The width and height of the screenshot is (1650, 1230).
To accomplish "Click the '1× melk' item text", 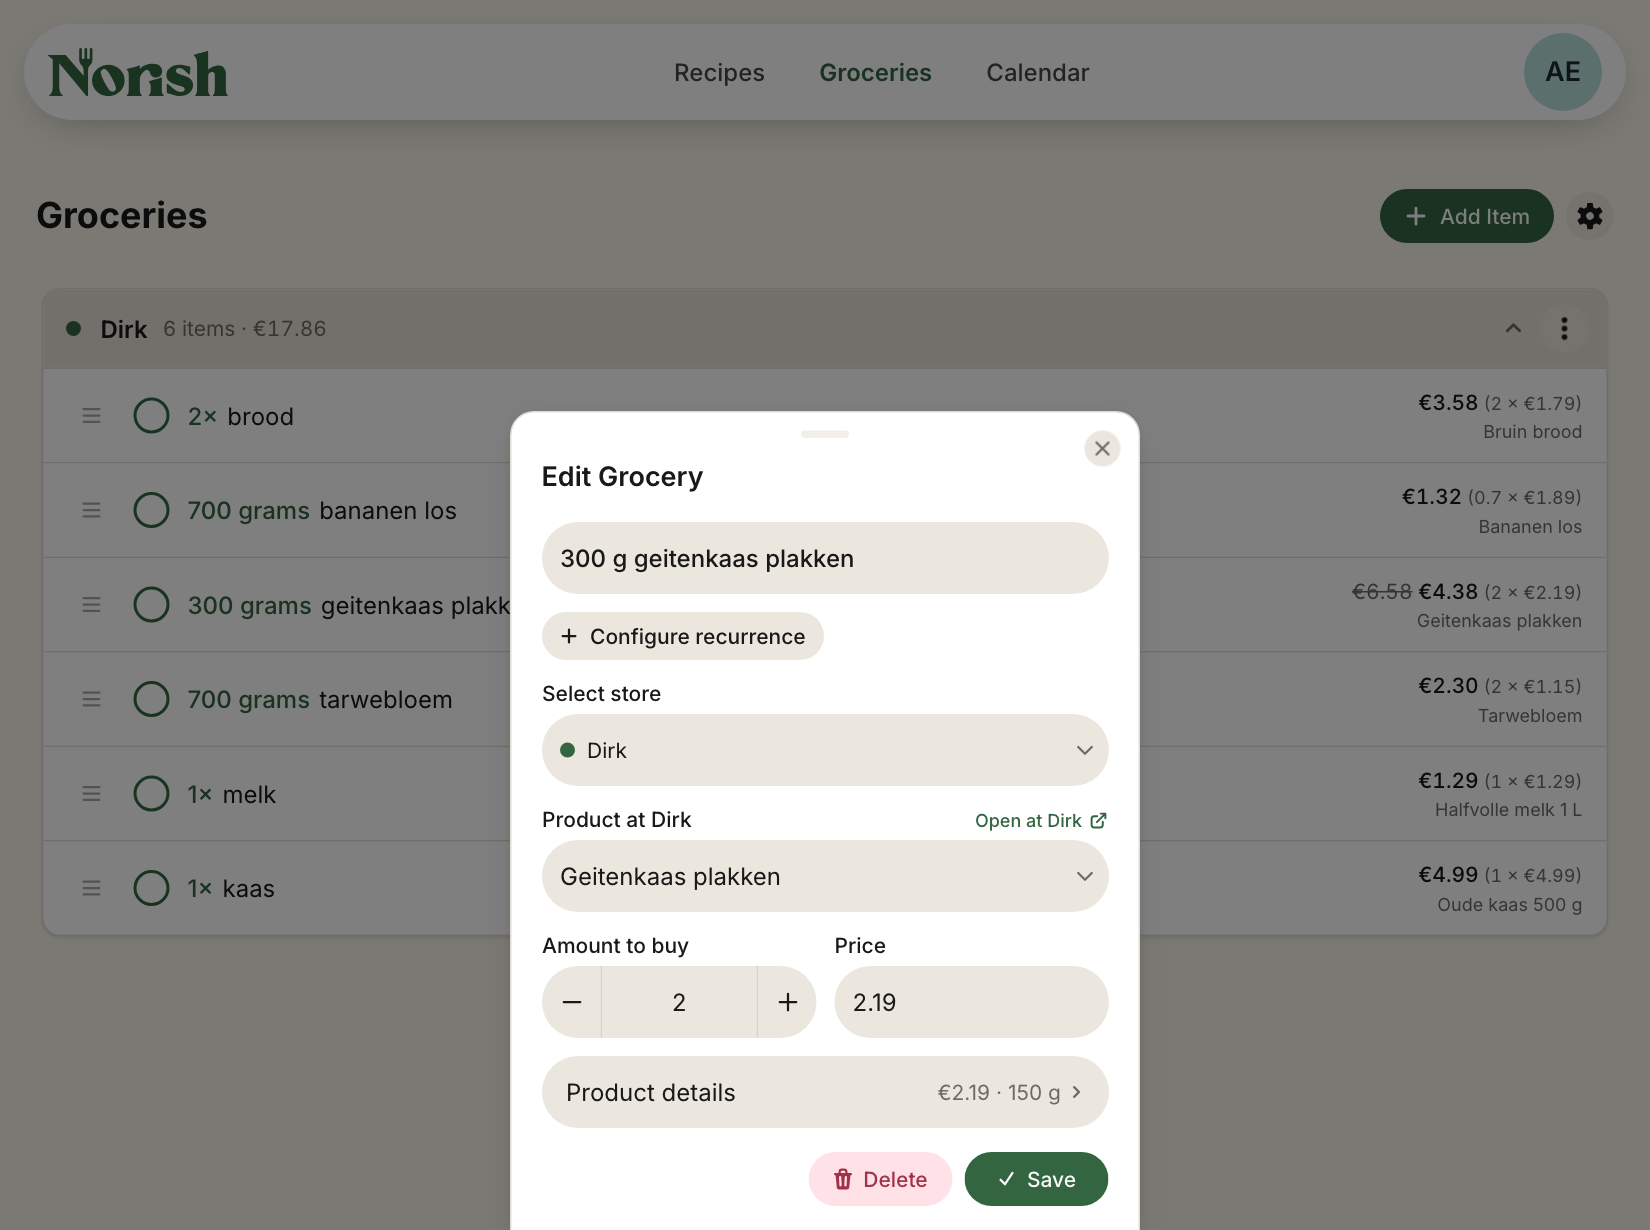I will (x=231, y=794).
